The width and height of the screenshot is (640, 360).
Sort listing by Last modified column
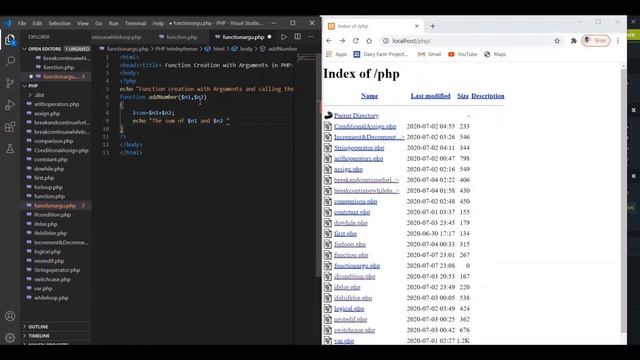(431, 96)
